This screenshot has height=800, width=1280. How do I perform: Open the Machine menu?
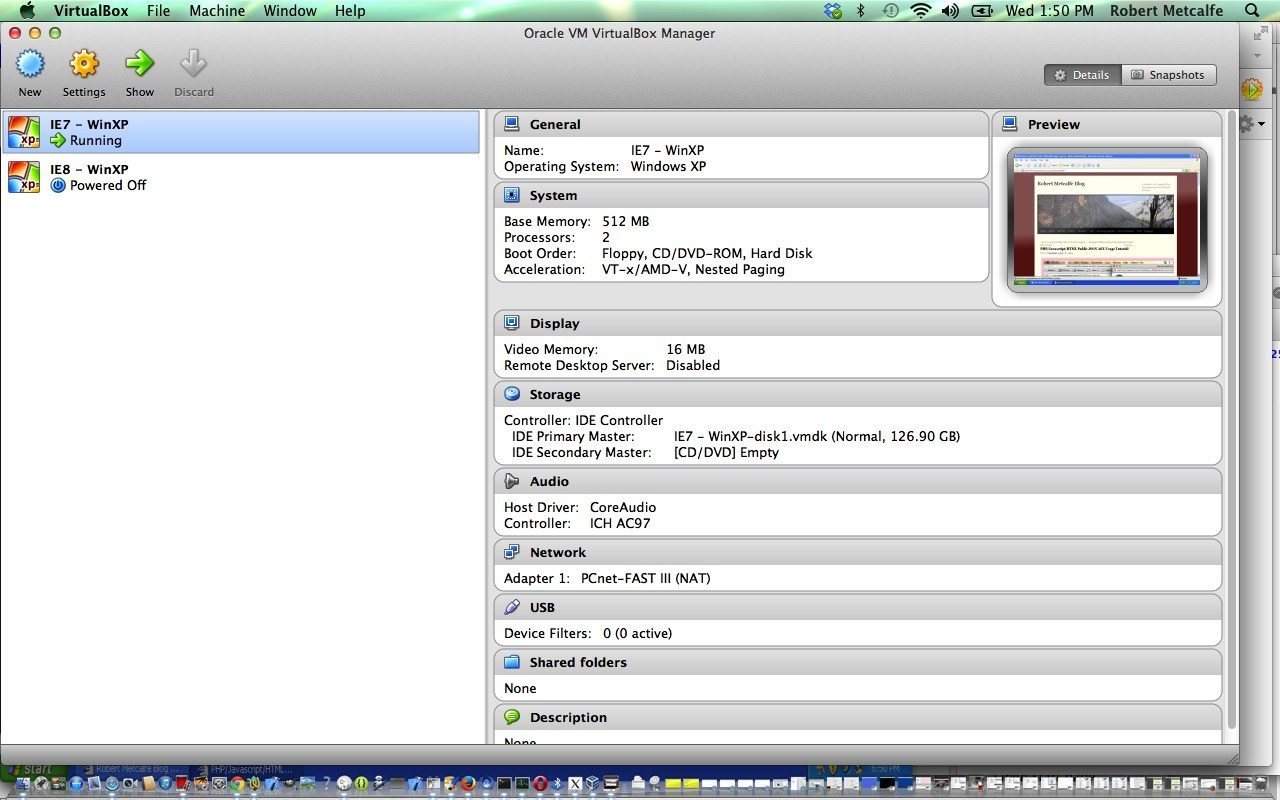[x=217, y=11]
